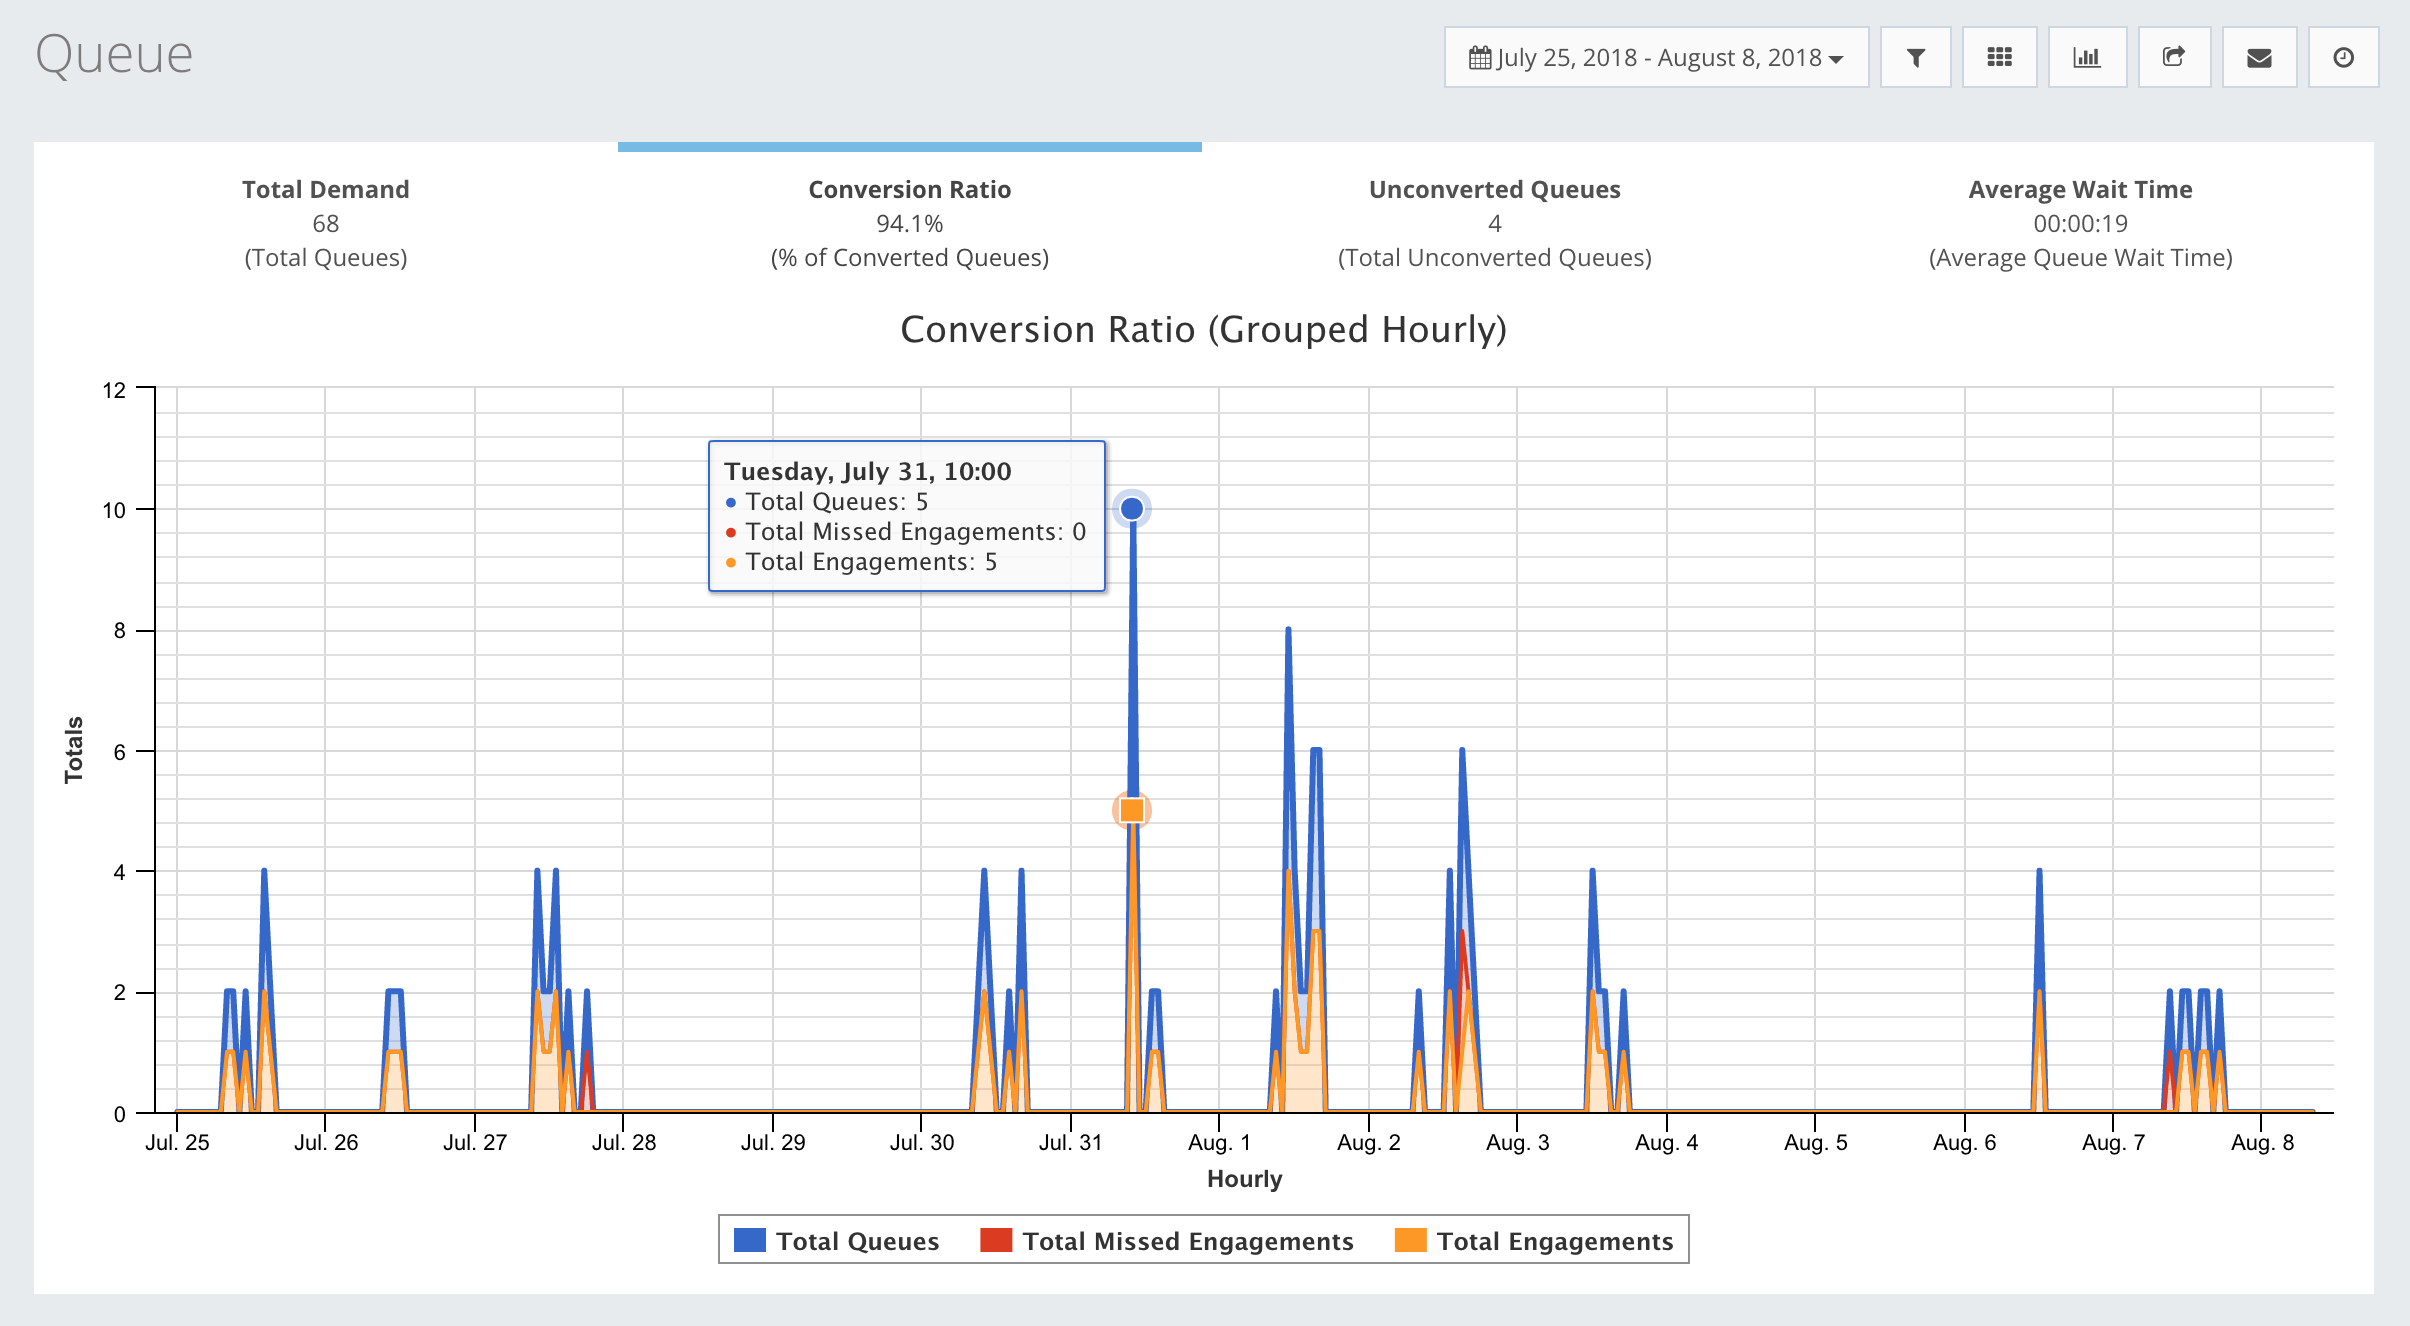Switch to Average Wait Time tab
The width and height of the screenshot is (2410, 1326).
pos(2080,223)
